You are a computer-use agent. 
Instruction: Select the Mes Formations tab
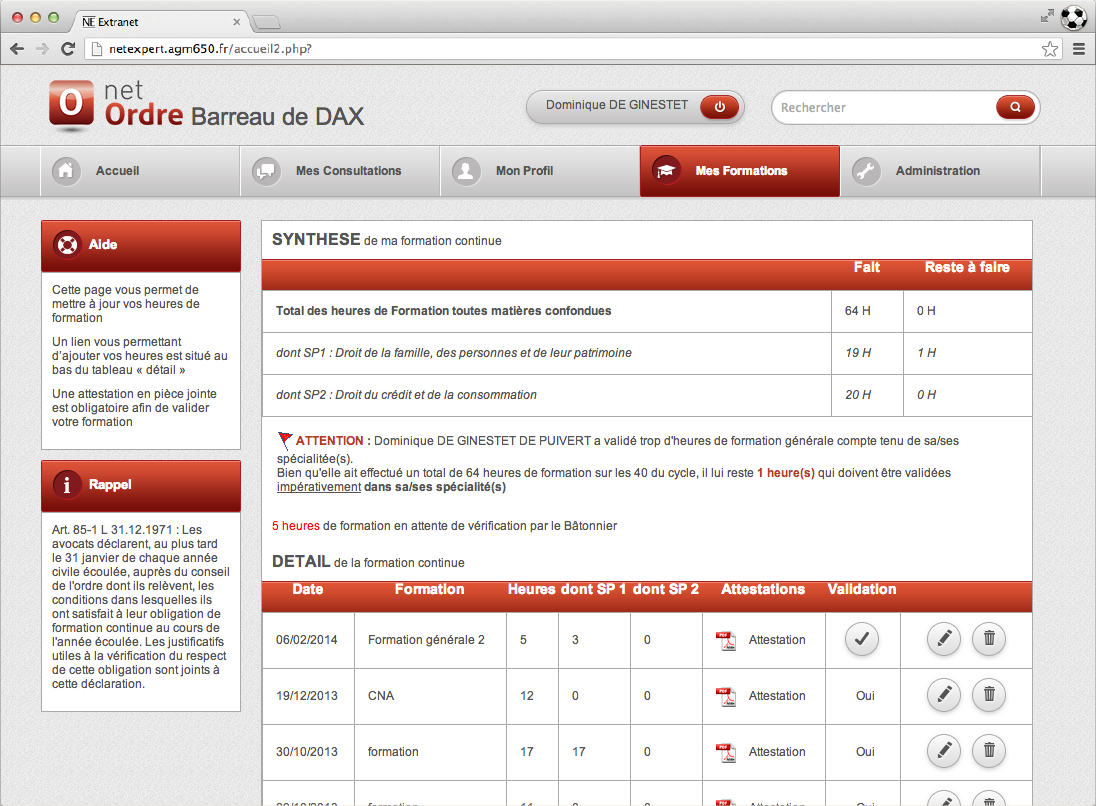740,171
